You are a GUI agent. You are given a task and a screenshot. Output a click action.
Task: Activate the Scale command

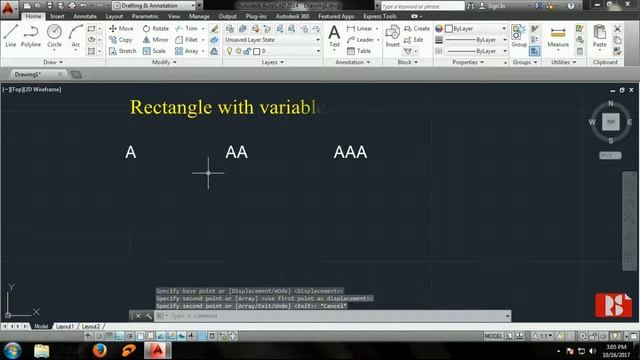[154, 51]
